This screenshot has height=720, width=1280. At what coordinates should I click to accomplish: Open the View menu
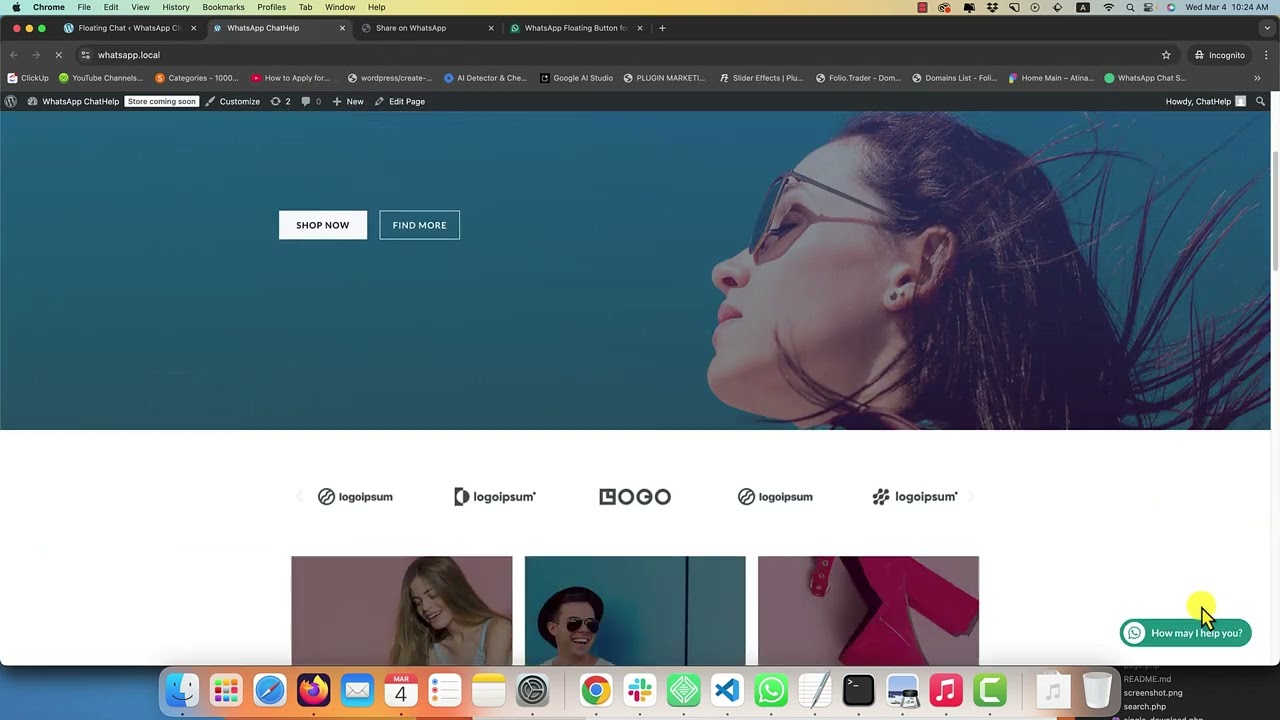[x=140, y=7]
